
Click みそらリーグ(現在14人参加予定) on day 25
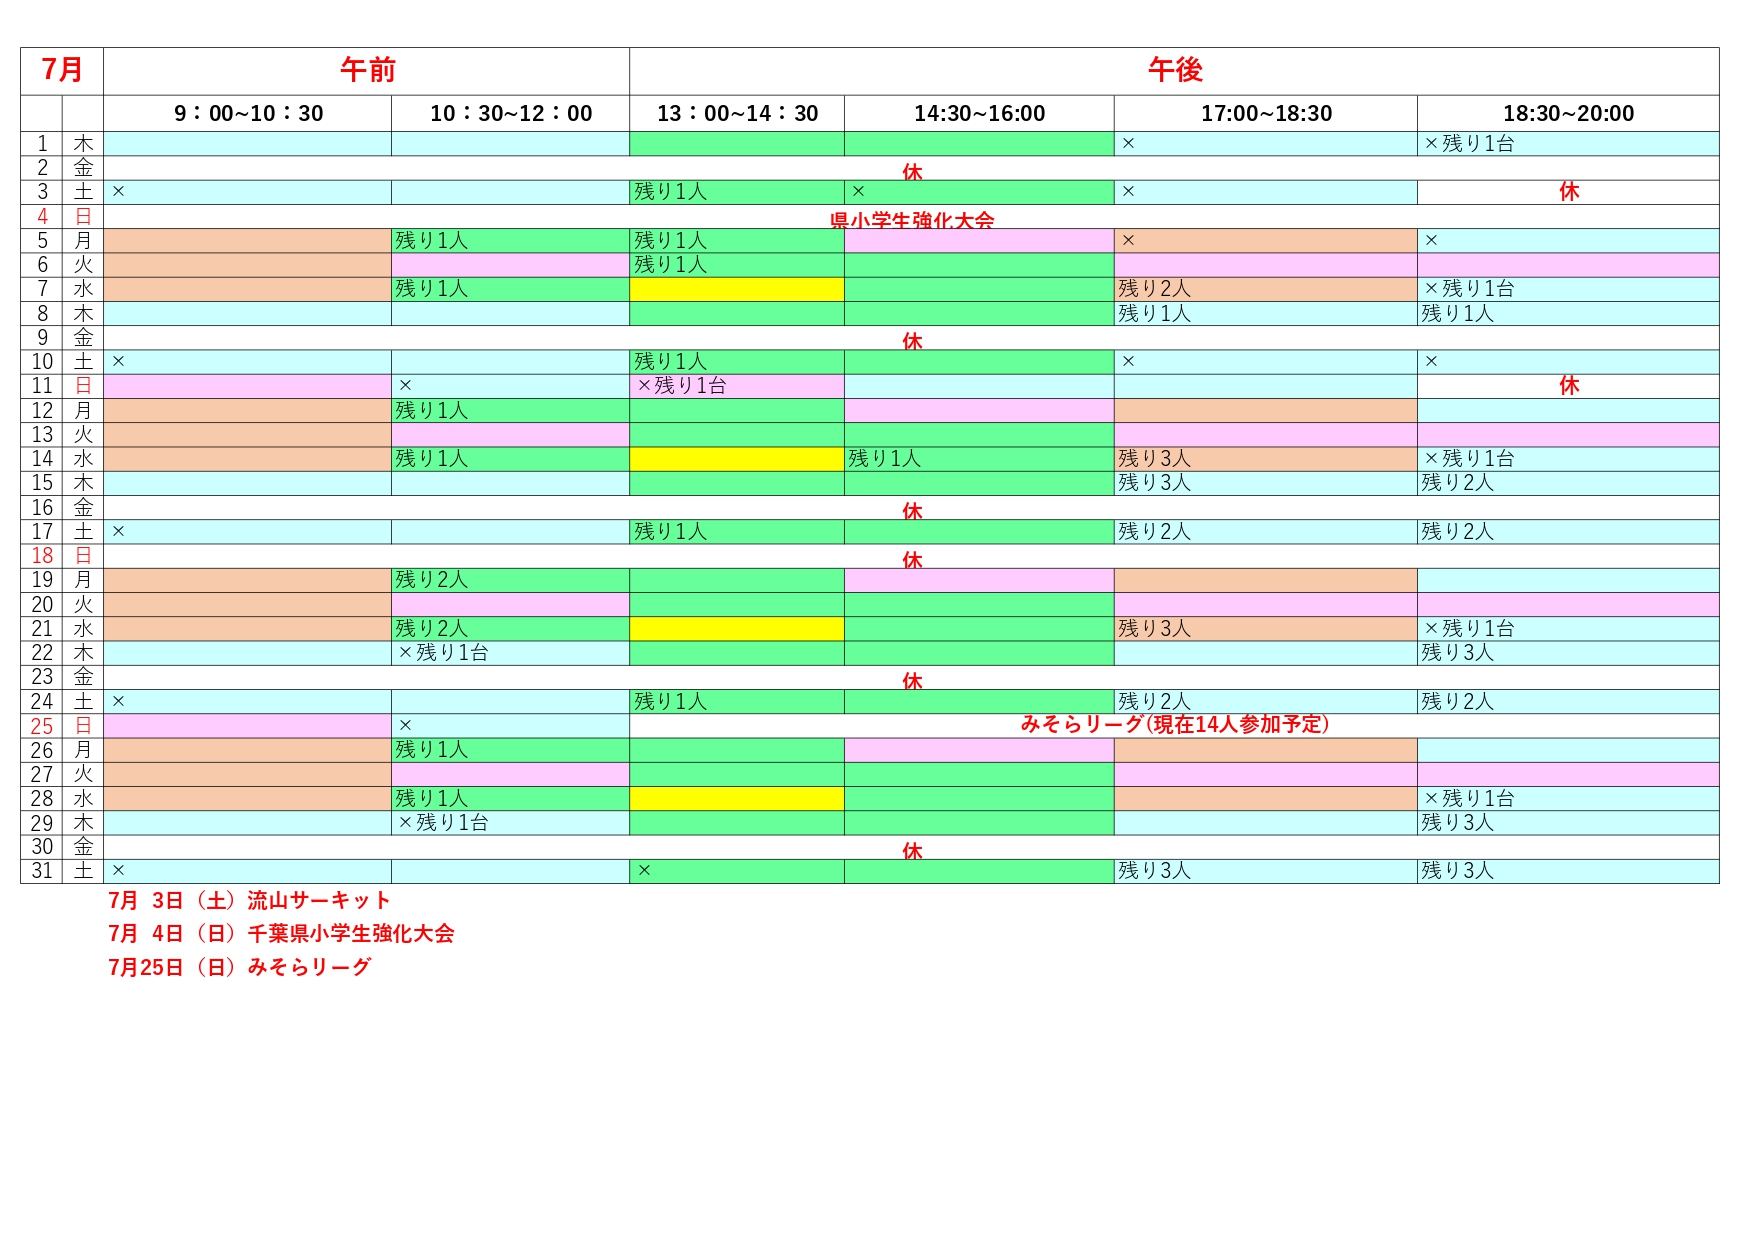[1174, 724]
